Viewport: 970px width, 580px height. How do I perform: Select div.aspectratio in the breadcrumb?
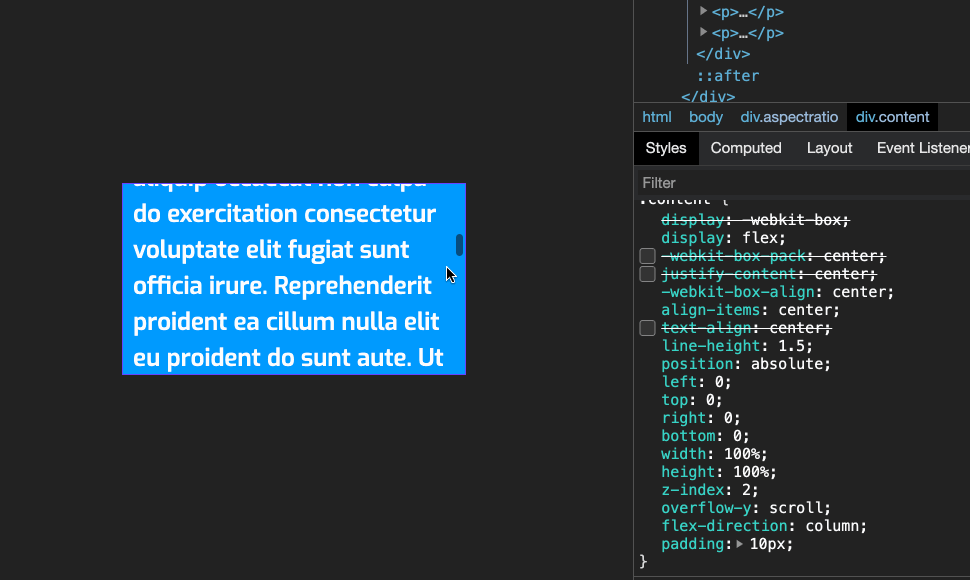[x=789, y=117]
